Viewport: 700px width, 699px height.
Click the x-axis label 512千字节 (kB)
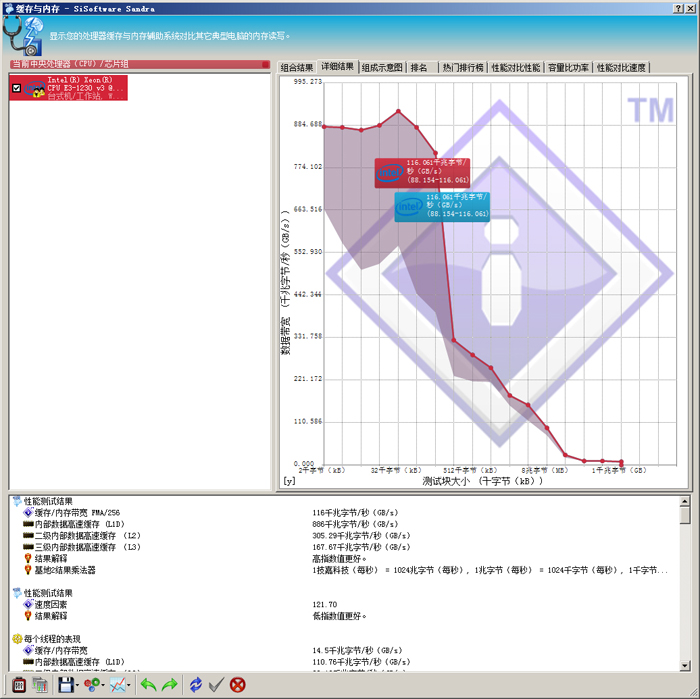point(470,470)
